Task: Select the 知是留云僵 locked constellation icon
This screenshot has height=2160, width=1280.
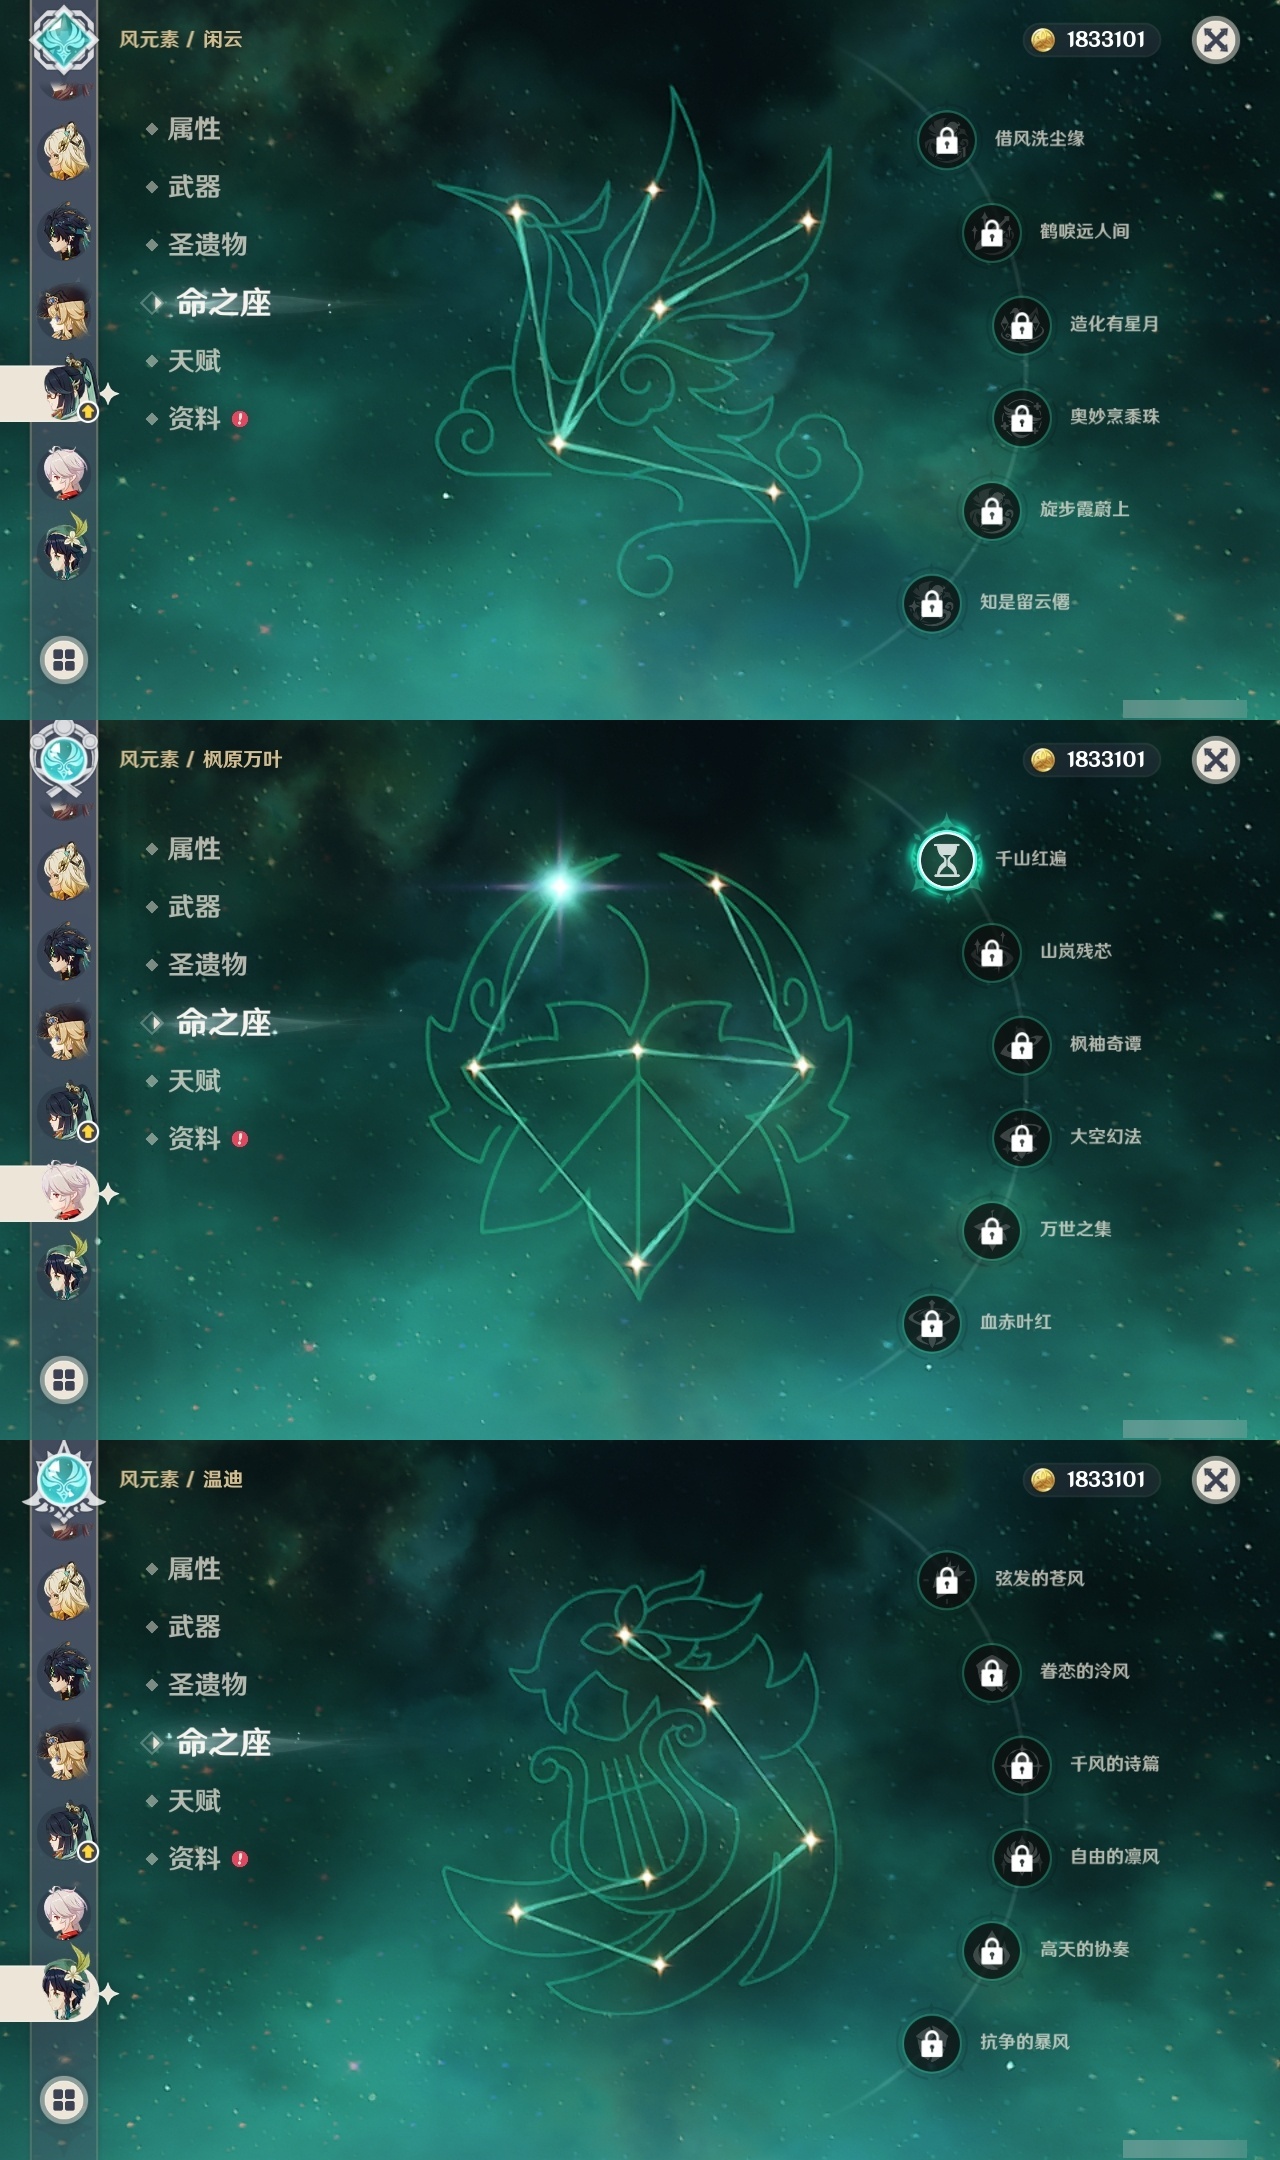Action: 931,603
